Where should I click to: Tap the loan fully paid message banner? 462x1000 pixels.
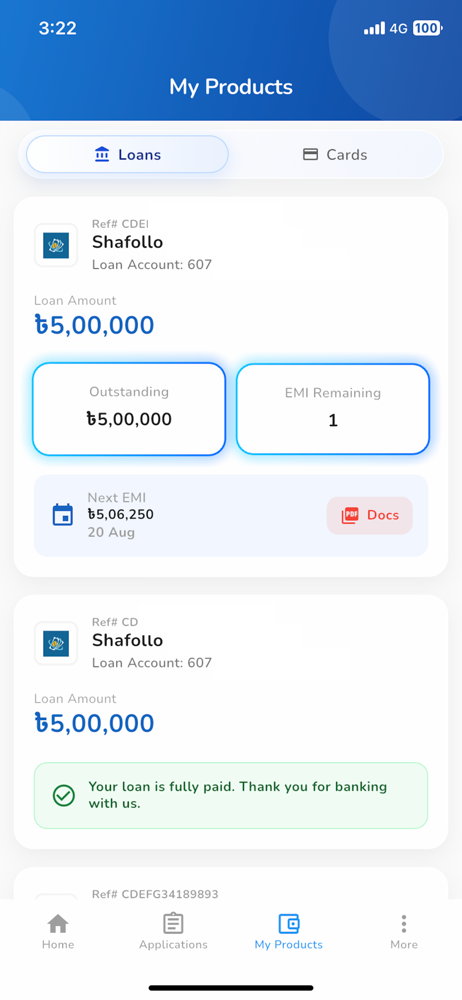pyautogui.click(x=231, y=795)
